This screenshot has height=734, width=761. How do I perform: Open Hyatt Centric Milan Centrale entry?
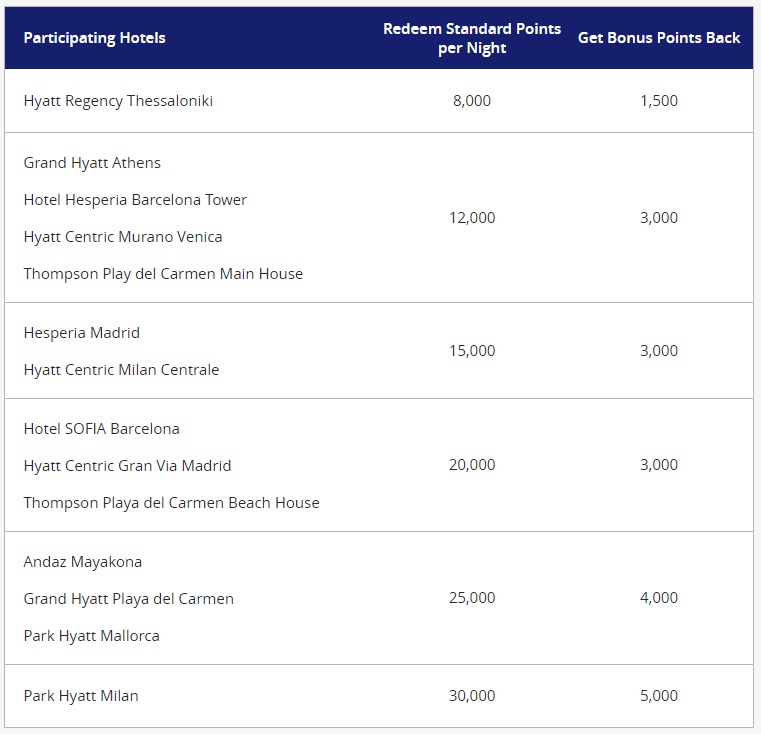point(121,370)
